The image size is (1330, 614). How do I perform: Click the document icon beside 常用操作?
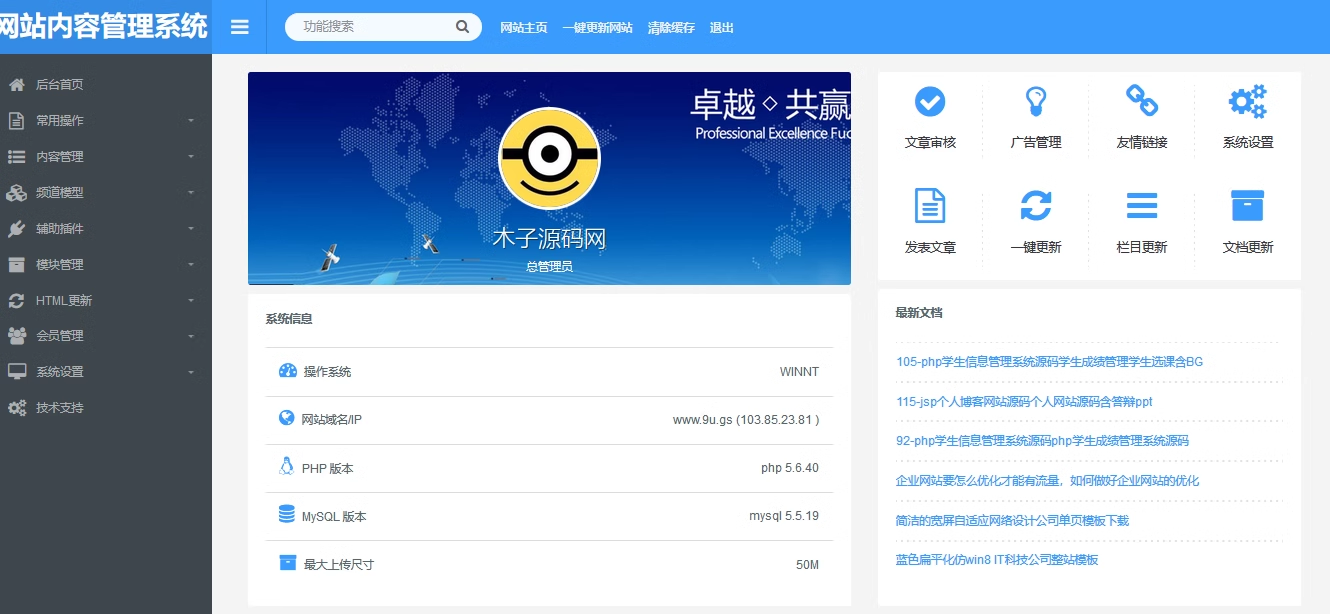16,121
